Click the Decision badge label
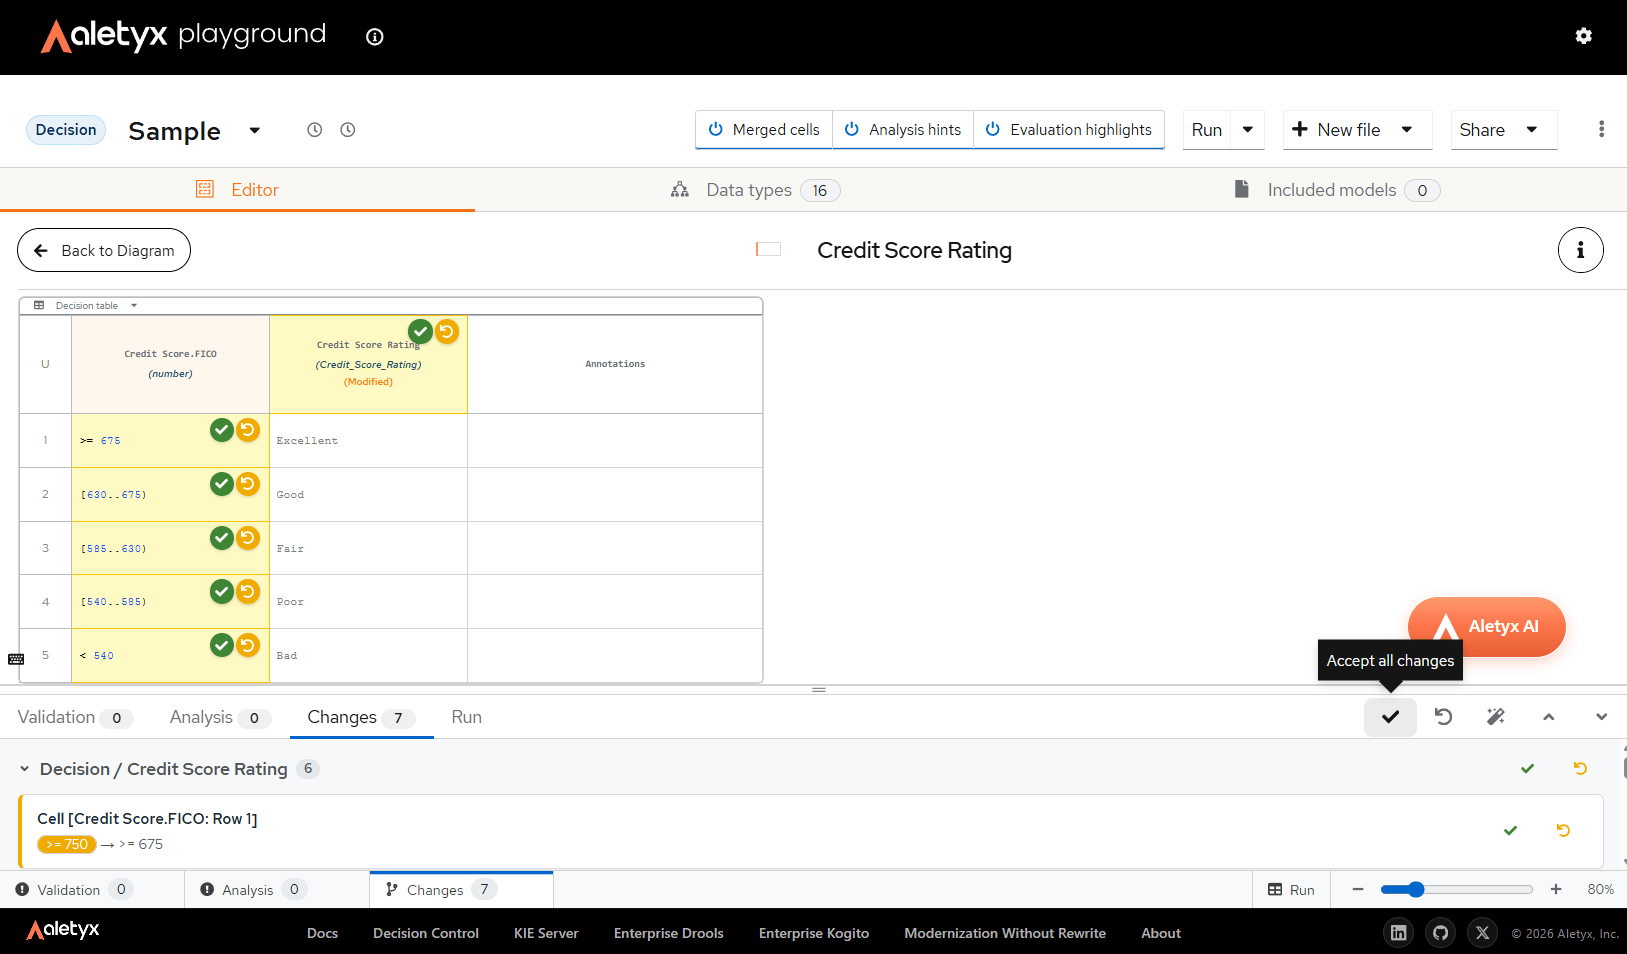 [66, 130]
